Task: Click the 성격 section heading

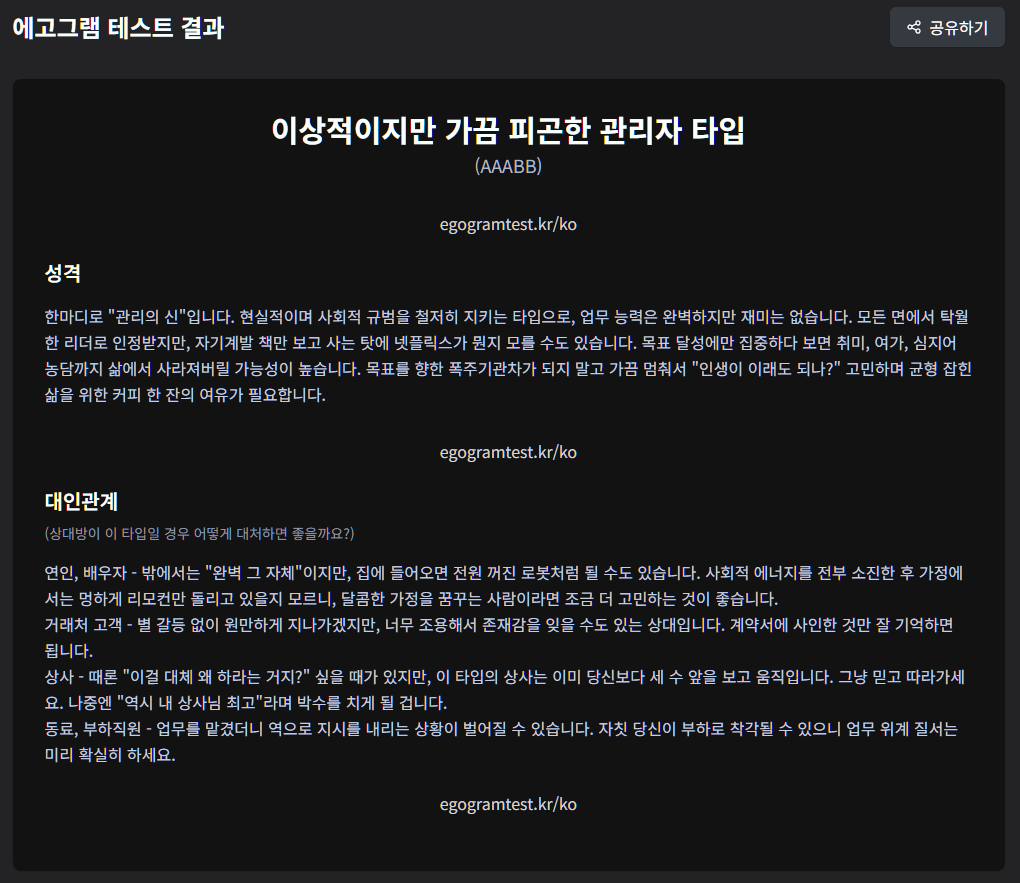Action: [62, 272]
